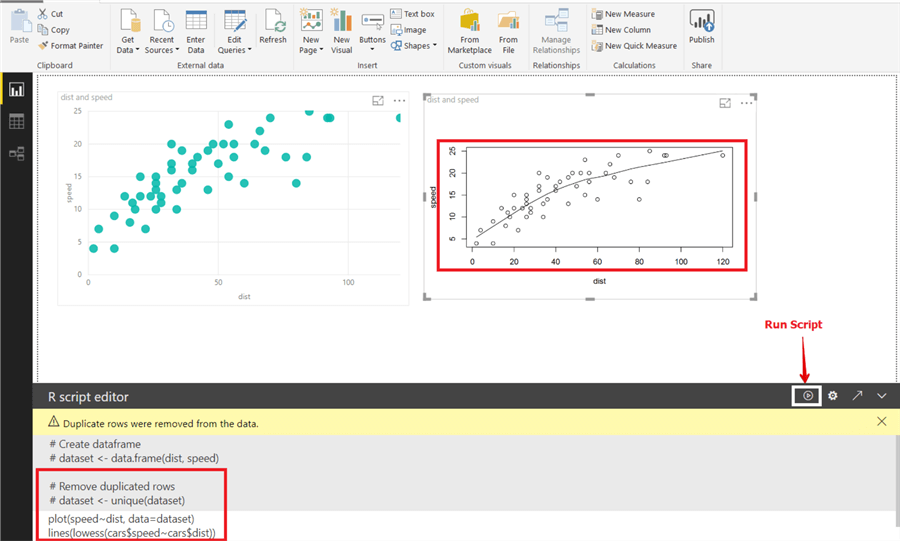Open Model relationships view in sidebar
Viewport: 900px width, 541px height.
click(16, 153)
